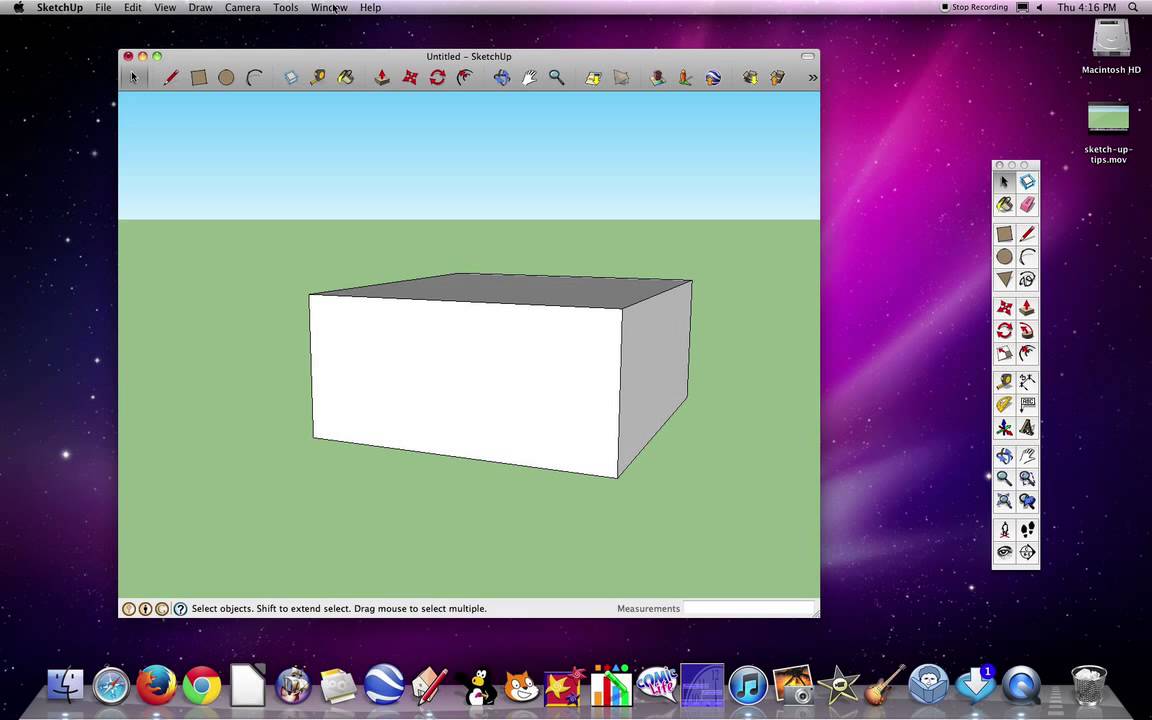1152x720 pixels.
Task: Toggle toolbar visibility using title bar pill
Action: click(x=807, y=56)
